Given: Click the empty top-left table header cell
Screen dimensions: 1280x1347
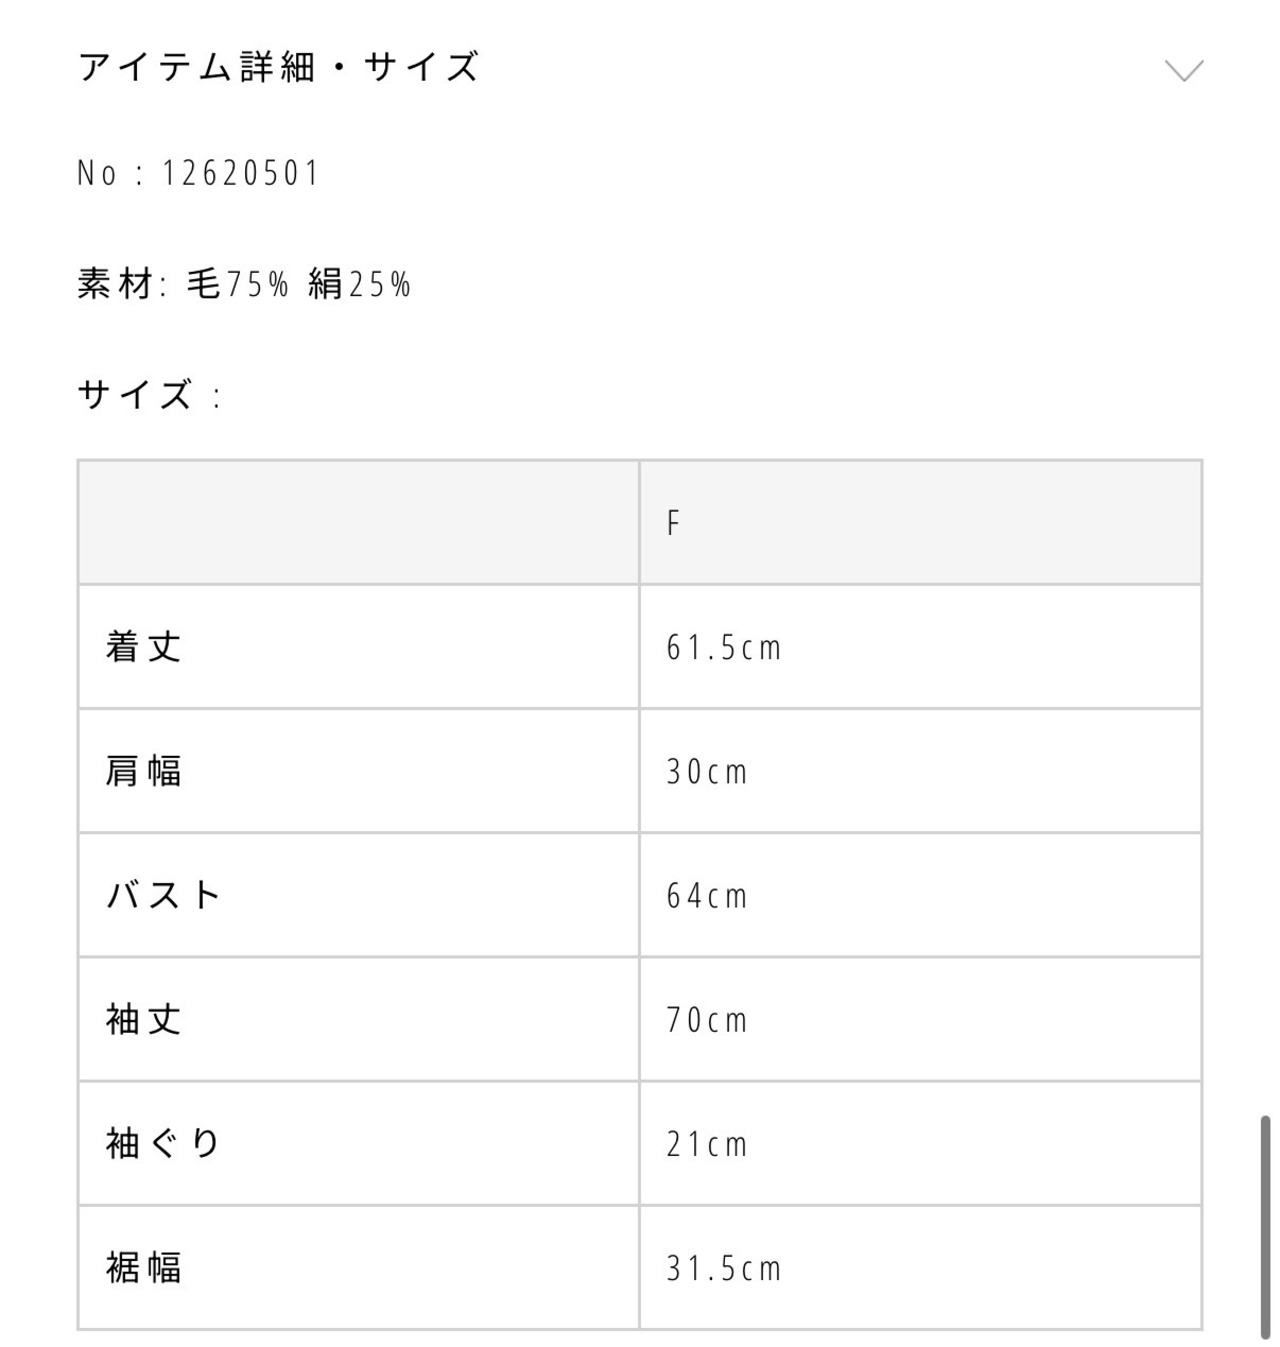Looking at the screenshot, I should pos(358,522).
